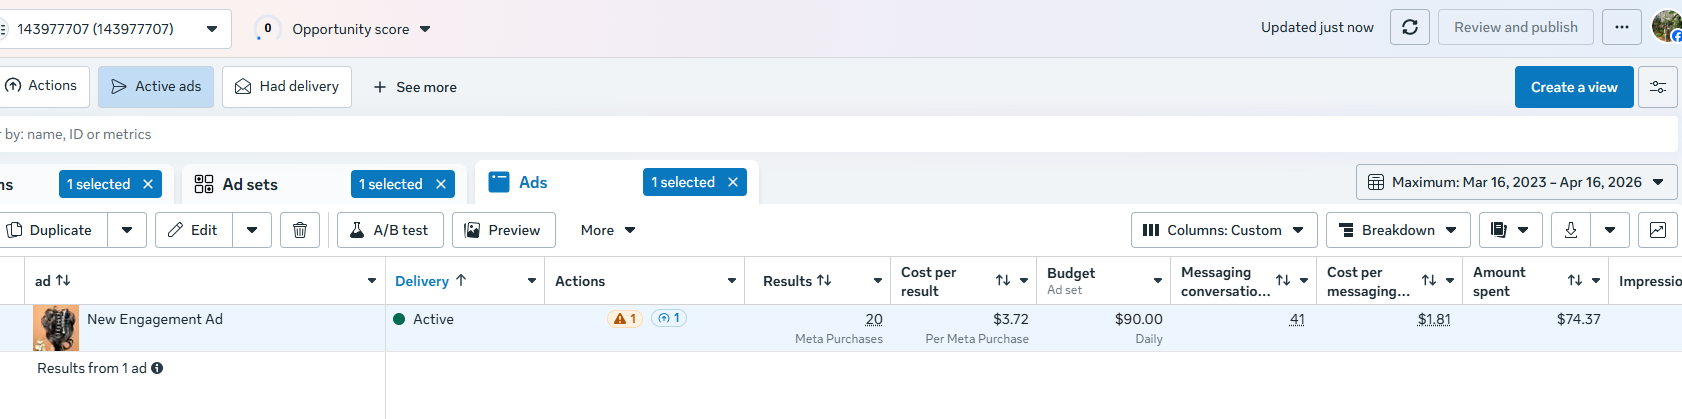
Task: Click the refresh data icon
Action: click(x=1410, y=28)
